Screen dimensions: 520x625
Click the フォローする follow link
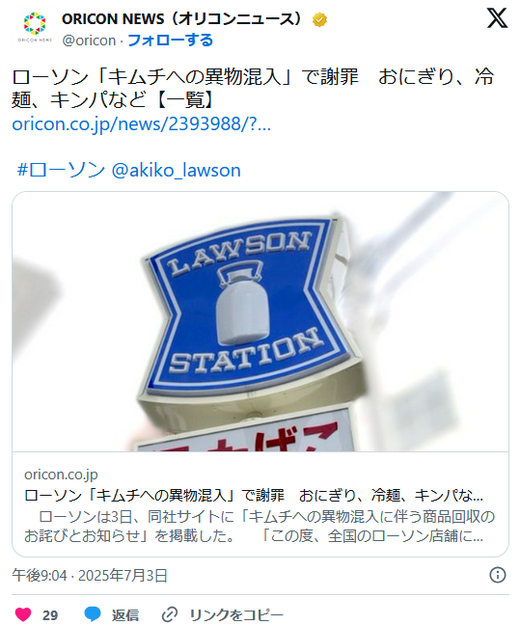coord(170,40)
